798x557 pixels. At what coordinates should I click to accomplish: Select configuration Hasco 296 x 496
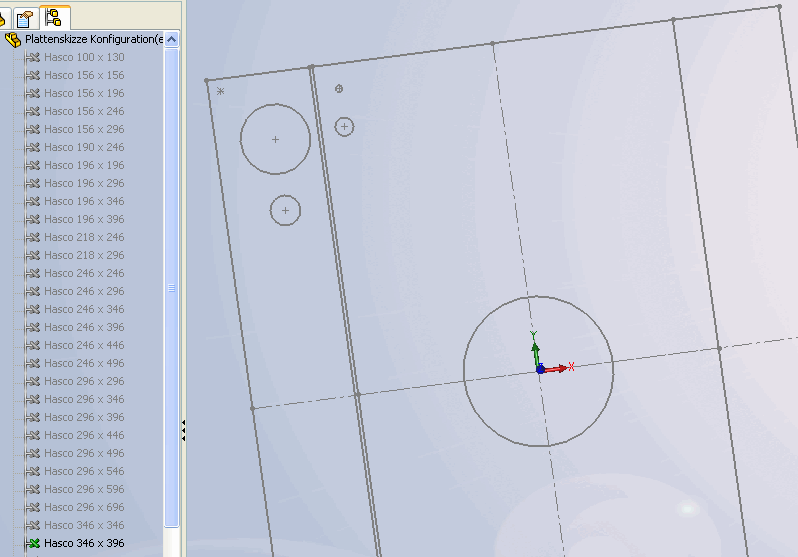tap(84, 453)
